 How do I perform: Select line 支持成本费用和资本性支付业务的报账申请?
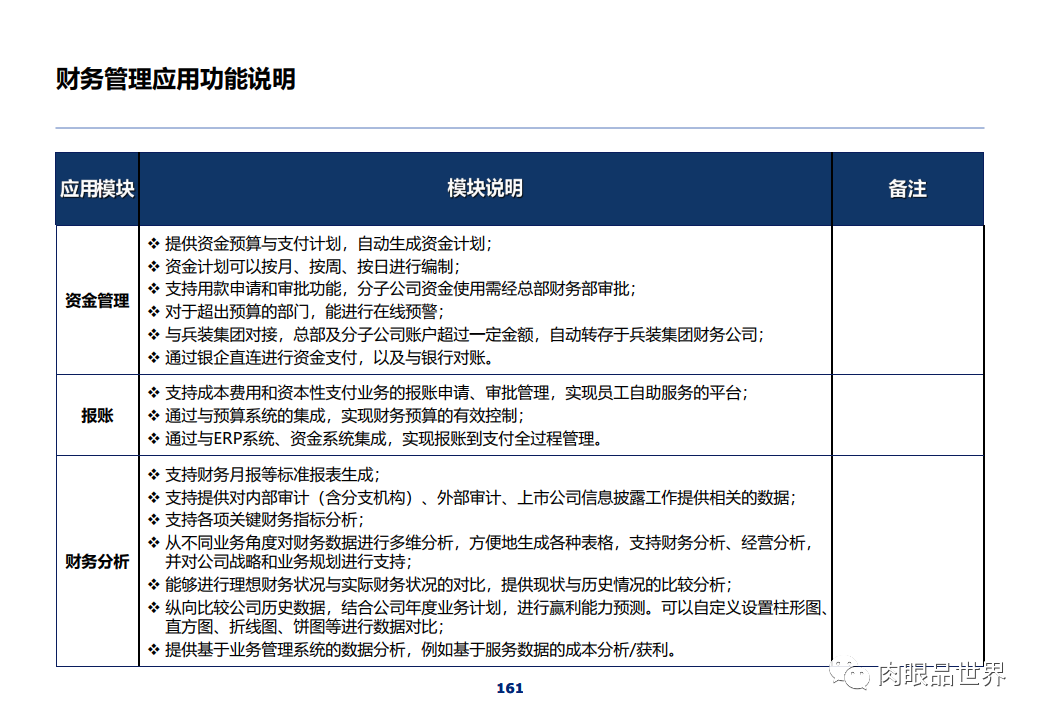coord(448,393)
